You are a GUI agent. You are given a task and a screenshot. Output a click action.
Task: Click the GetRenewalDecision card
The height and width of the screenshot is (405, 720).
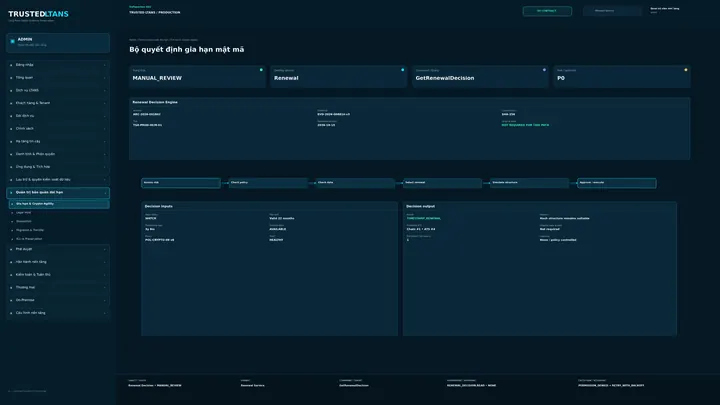tap(480, 76)
